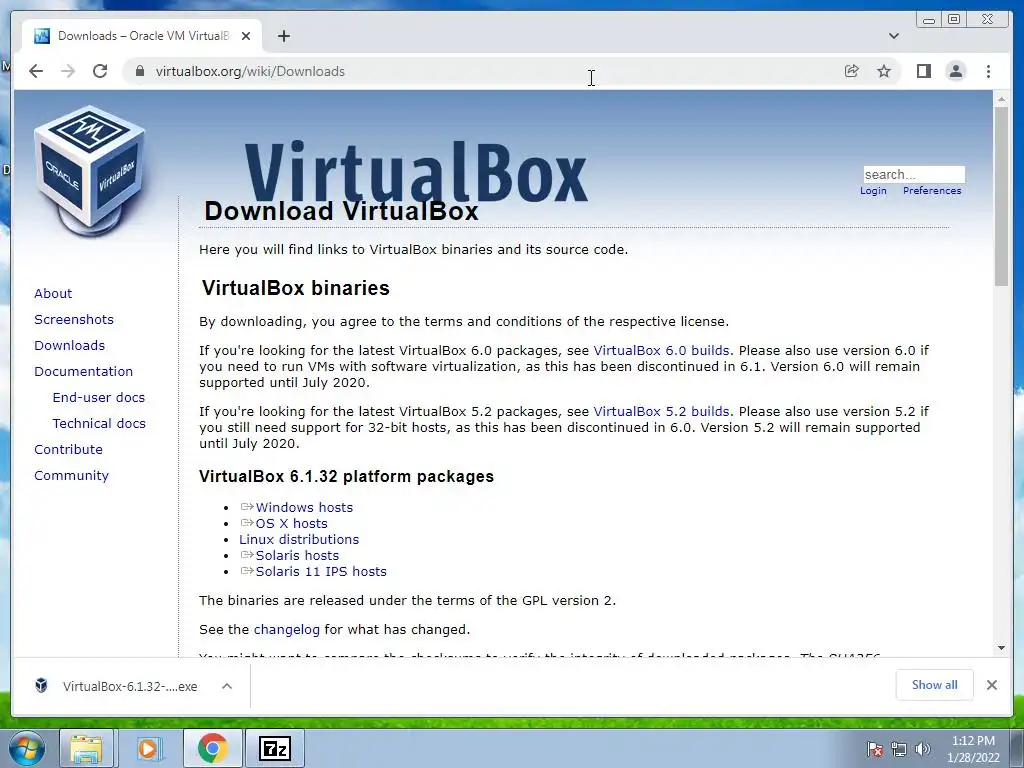
Task: Download the Solaris hosts package
Action: click(297, 556)
